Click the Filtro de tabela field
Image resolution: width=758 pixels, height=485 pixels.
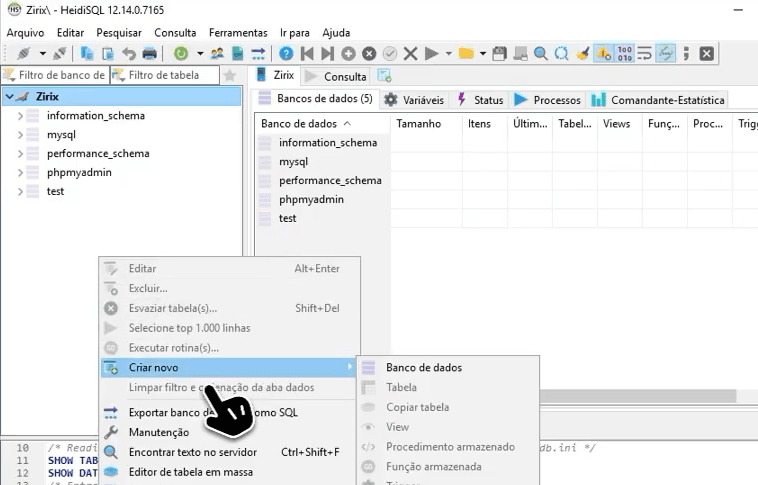click(165, 75)
